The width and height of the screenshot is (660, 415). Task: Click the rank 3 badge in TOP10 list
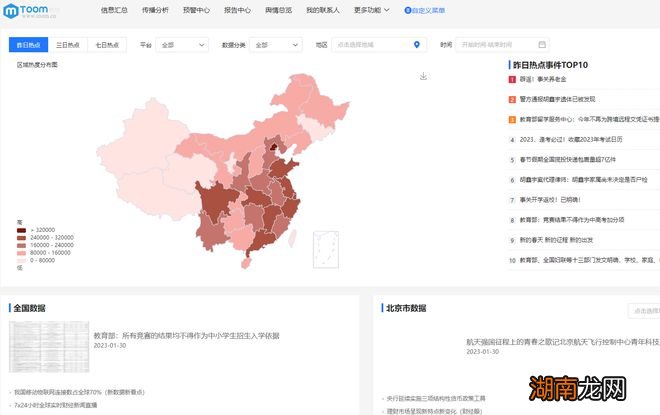(512, 120)
